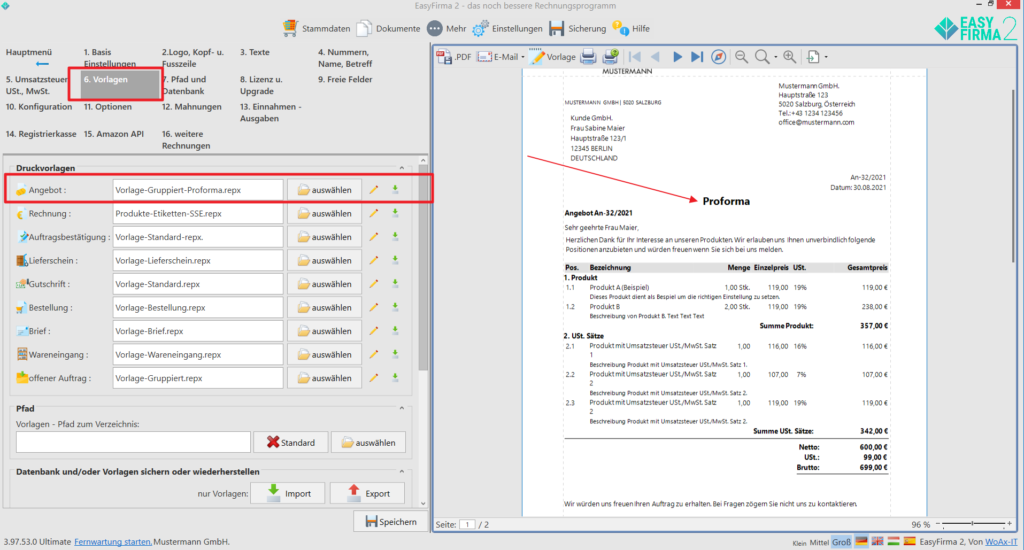Click the page export icon
This screenshot has height=550, width=1024.
813,57
